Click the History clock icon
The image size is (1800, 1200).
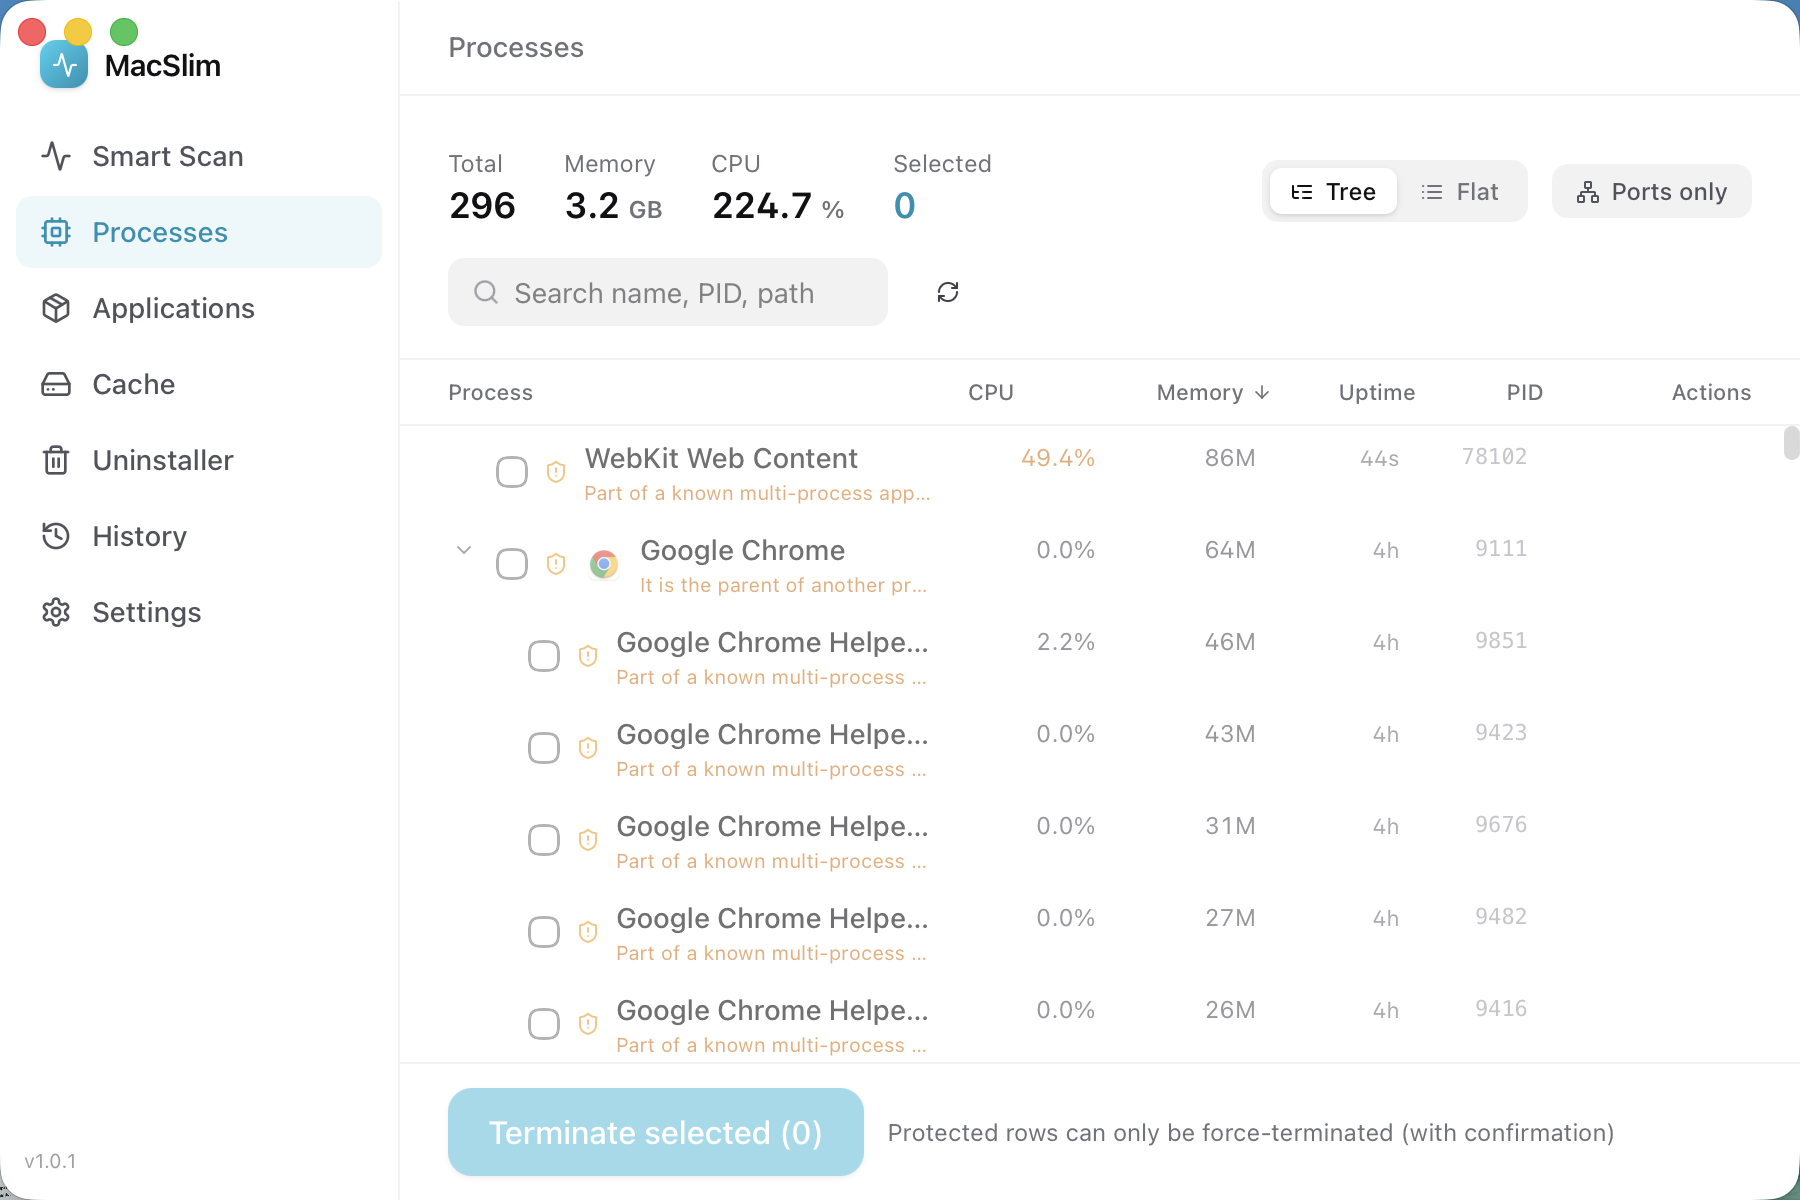[56, 536]
